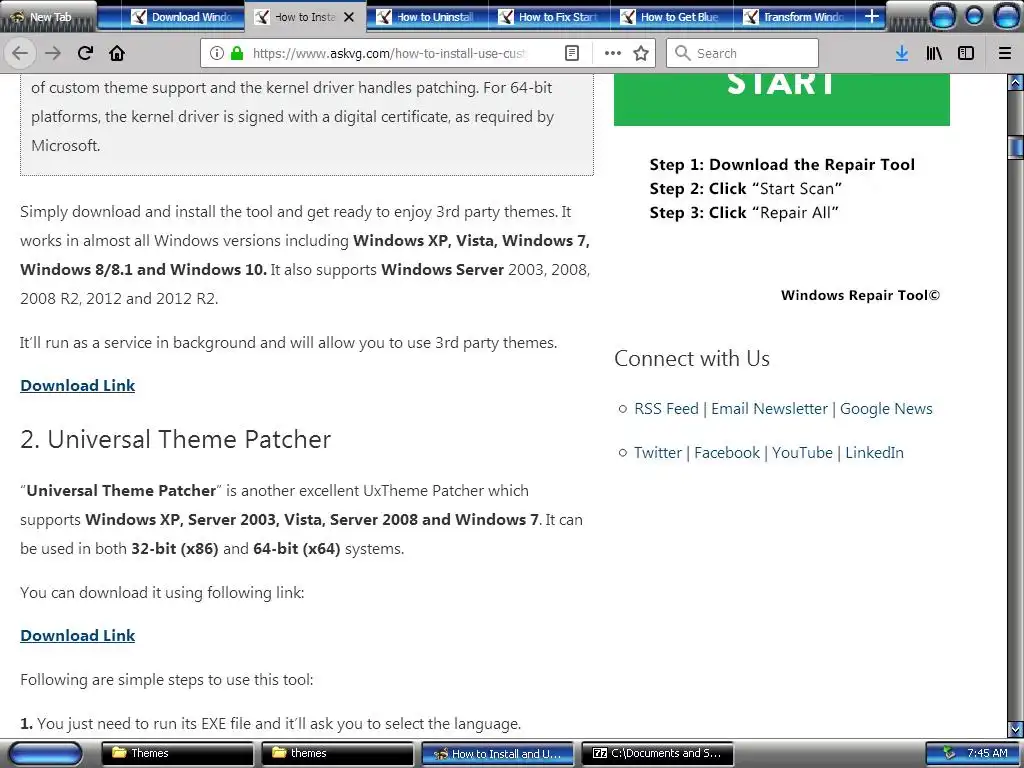Click the scrollbar up arrow
The image size is (1024, 768).
pos(1016,82)
